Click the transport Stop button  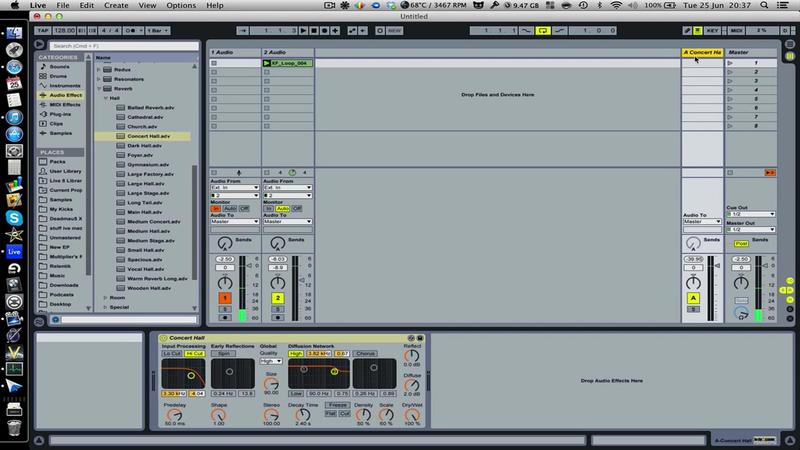pyautogui.click(x=314, y=31)
